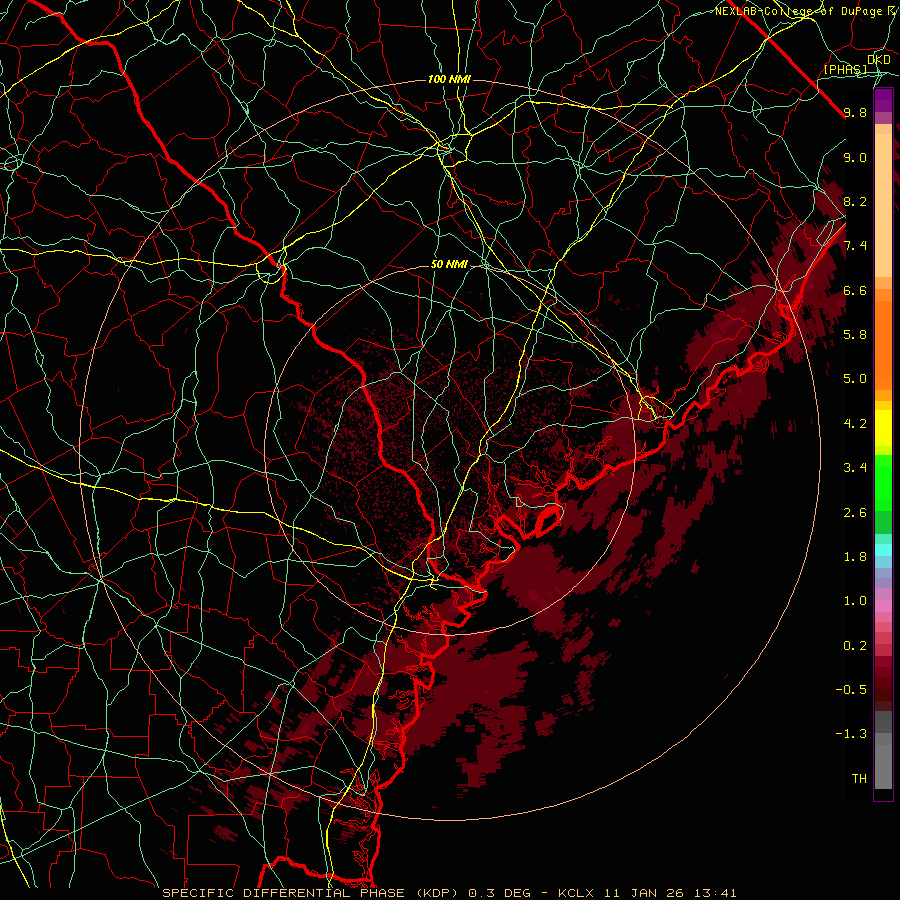Click the yellow band of the color bar

click(x=883, y=428)
